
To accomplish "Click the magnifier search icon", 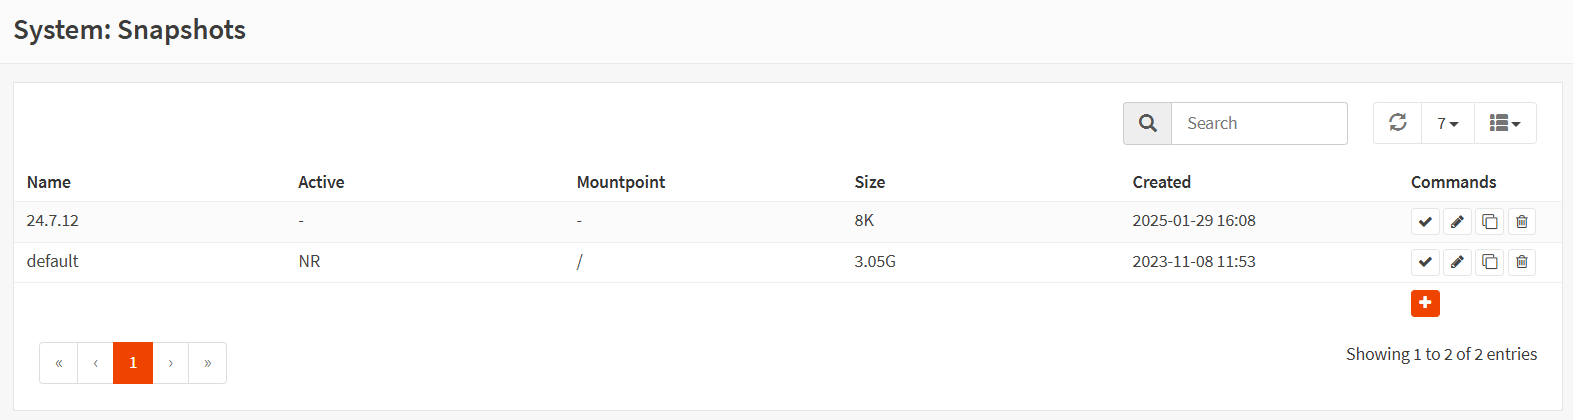I will [1147, 123].
